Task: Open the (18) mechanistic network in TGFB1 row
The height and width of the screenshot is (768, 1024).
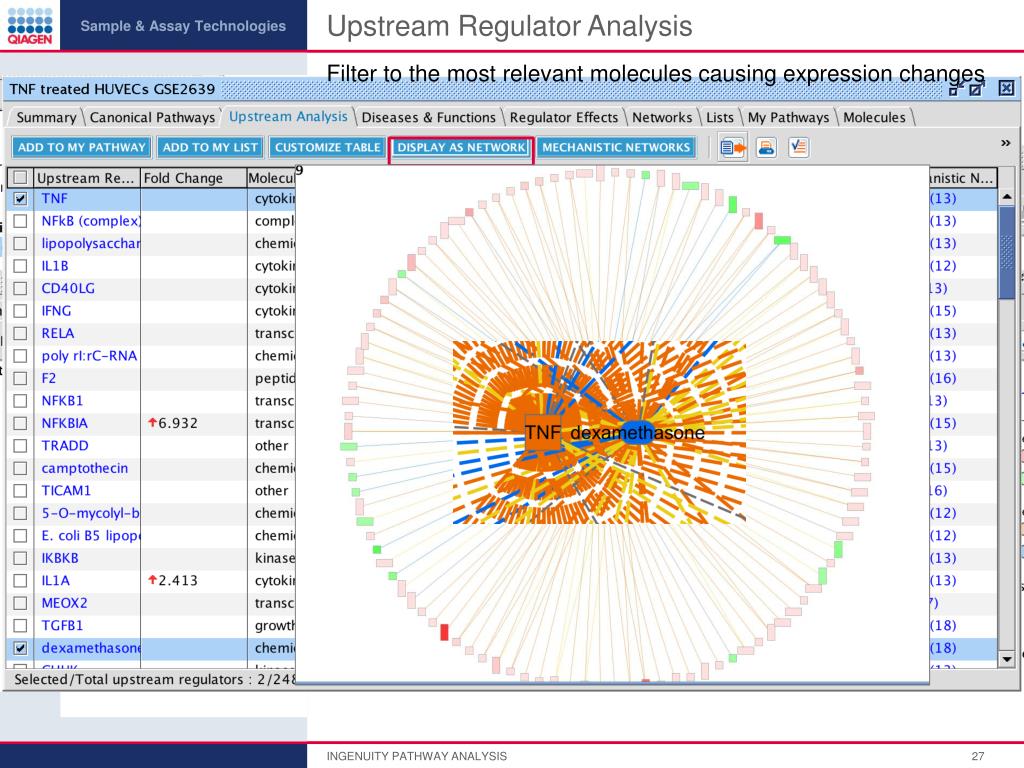Action: click(943, 626)
